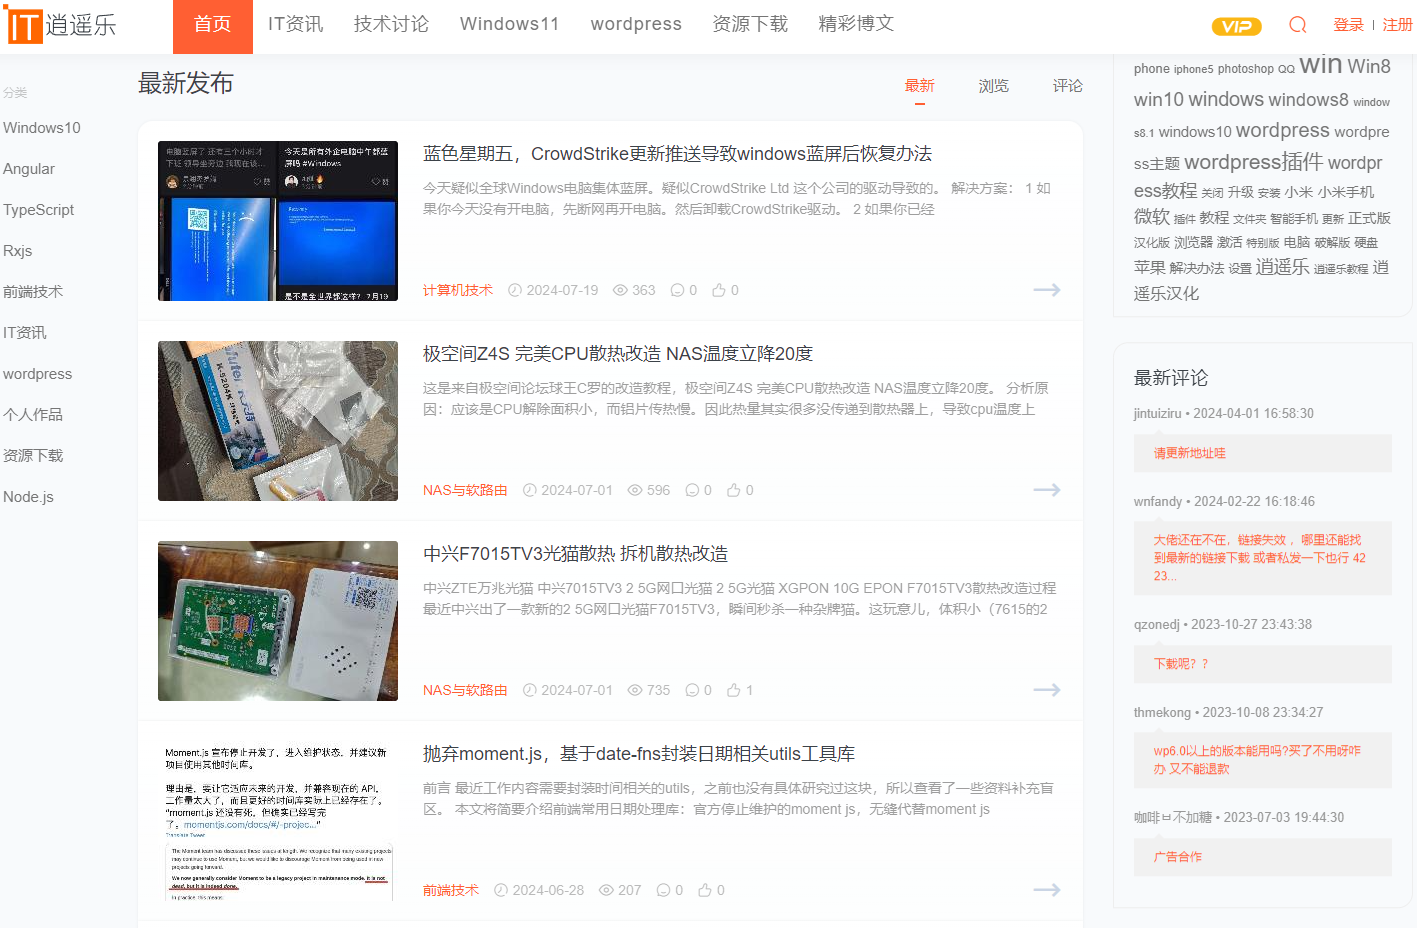Open 抛弃moment.js article title

639,754
